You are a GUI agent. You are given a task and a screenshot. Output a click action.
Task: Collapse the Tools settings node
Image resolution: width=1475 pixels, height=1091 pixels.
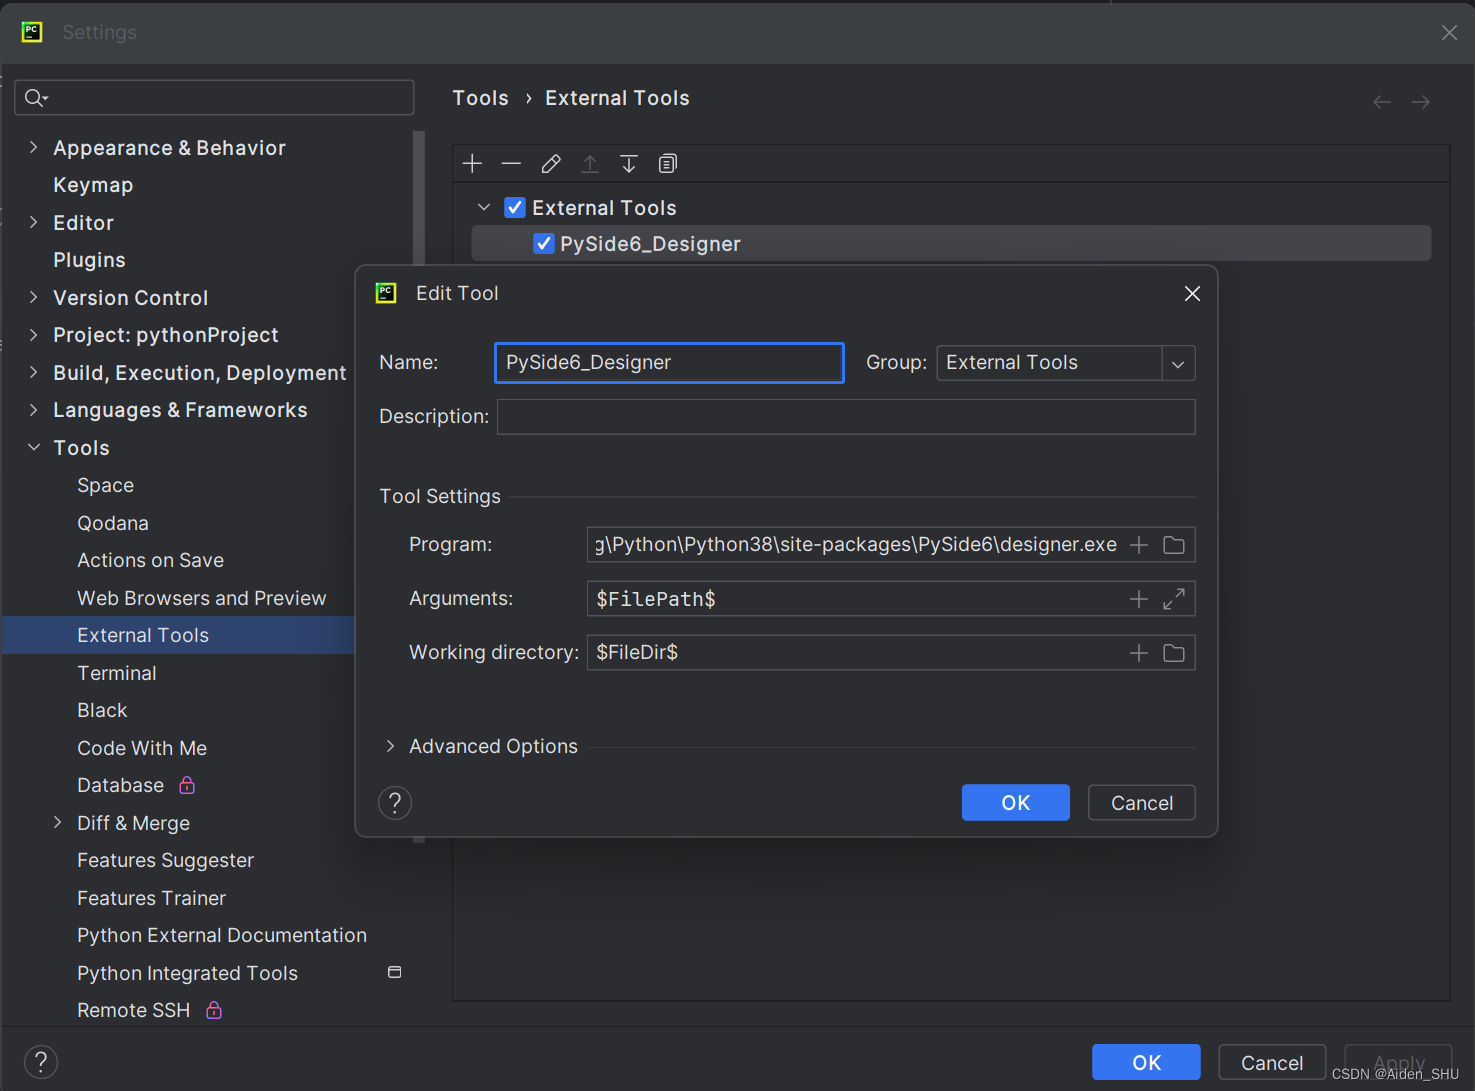tap(33, 447)
